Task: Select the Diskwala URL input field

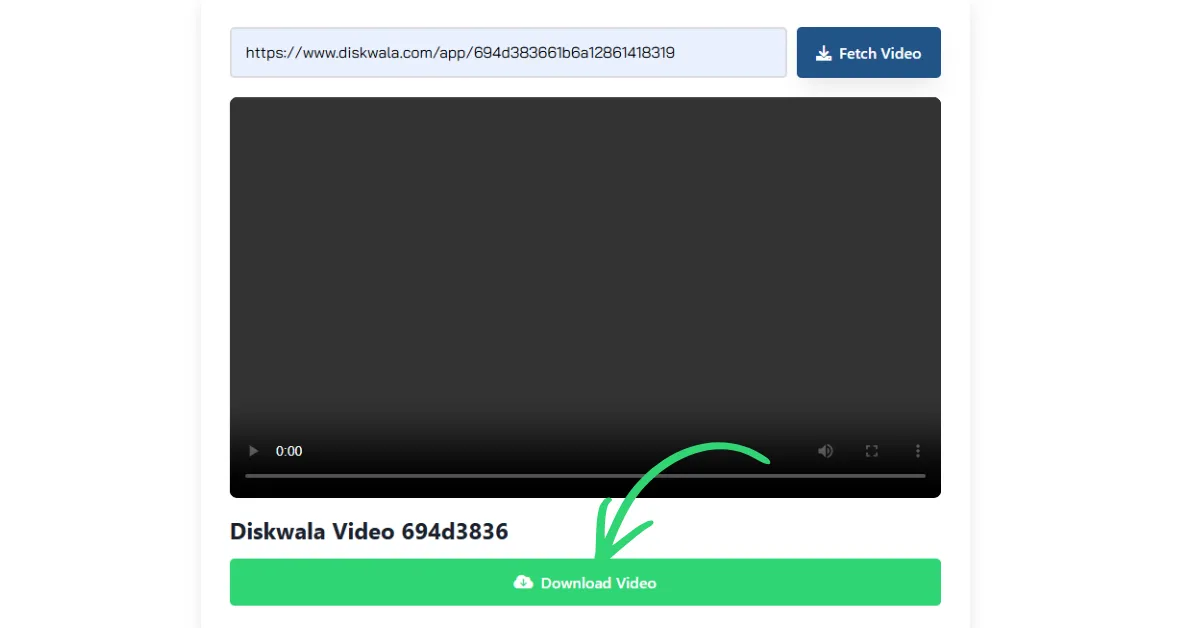Action: 508,52
